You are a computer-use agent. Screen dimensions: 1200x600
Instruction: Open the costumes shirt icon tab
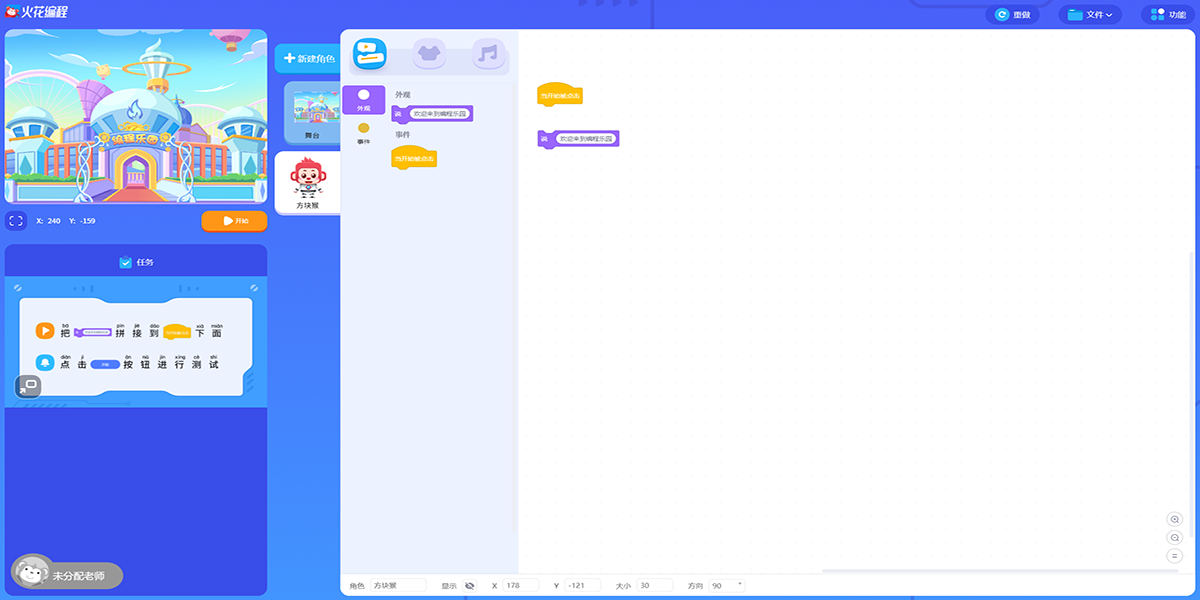(429, 53)
